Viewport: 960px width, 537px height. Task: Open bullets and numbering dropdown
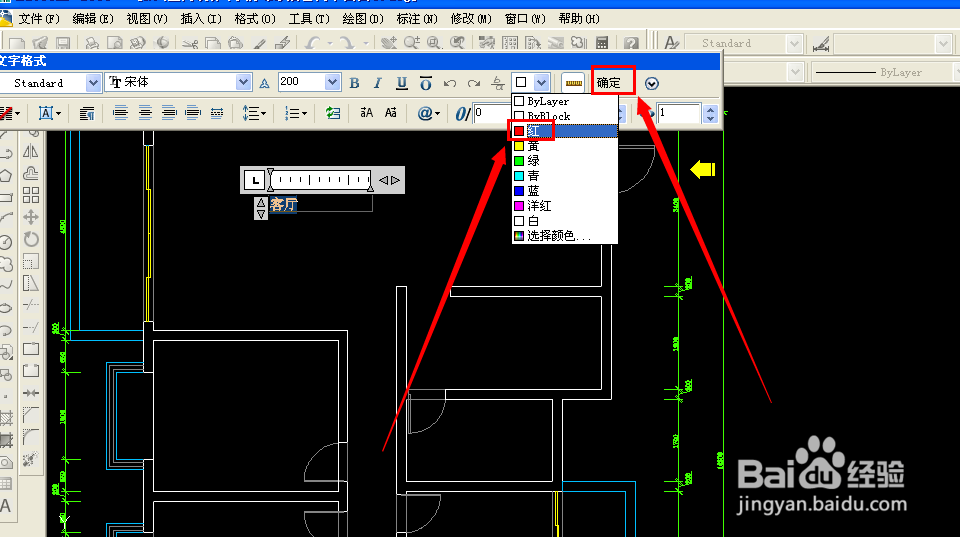coord(296,113)
